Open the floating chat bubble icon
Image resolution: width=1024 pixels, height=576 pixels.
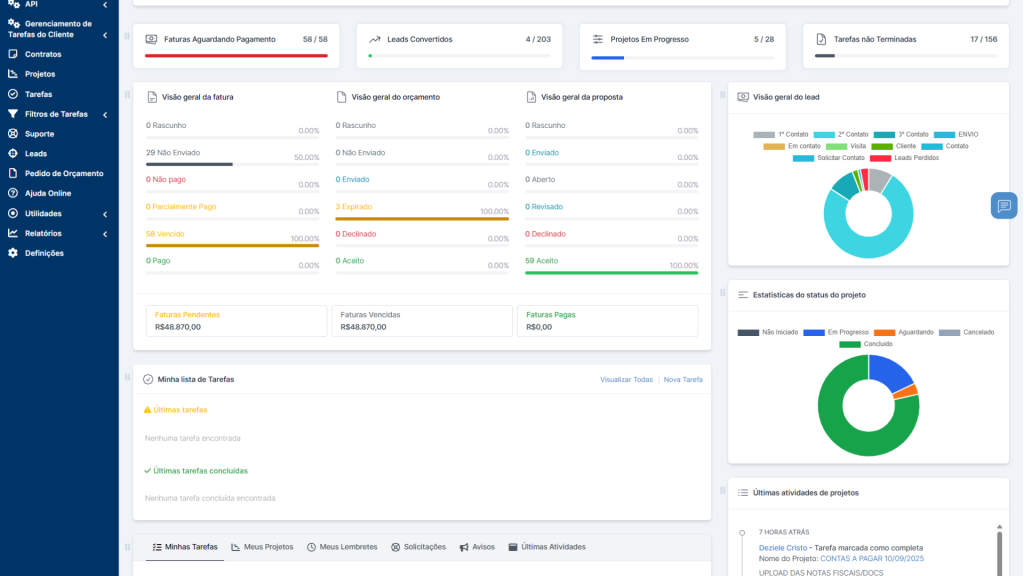[1004, 206]
